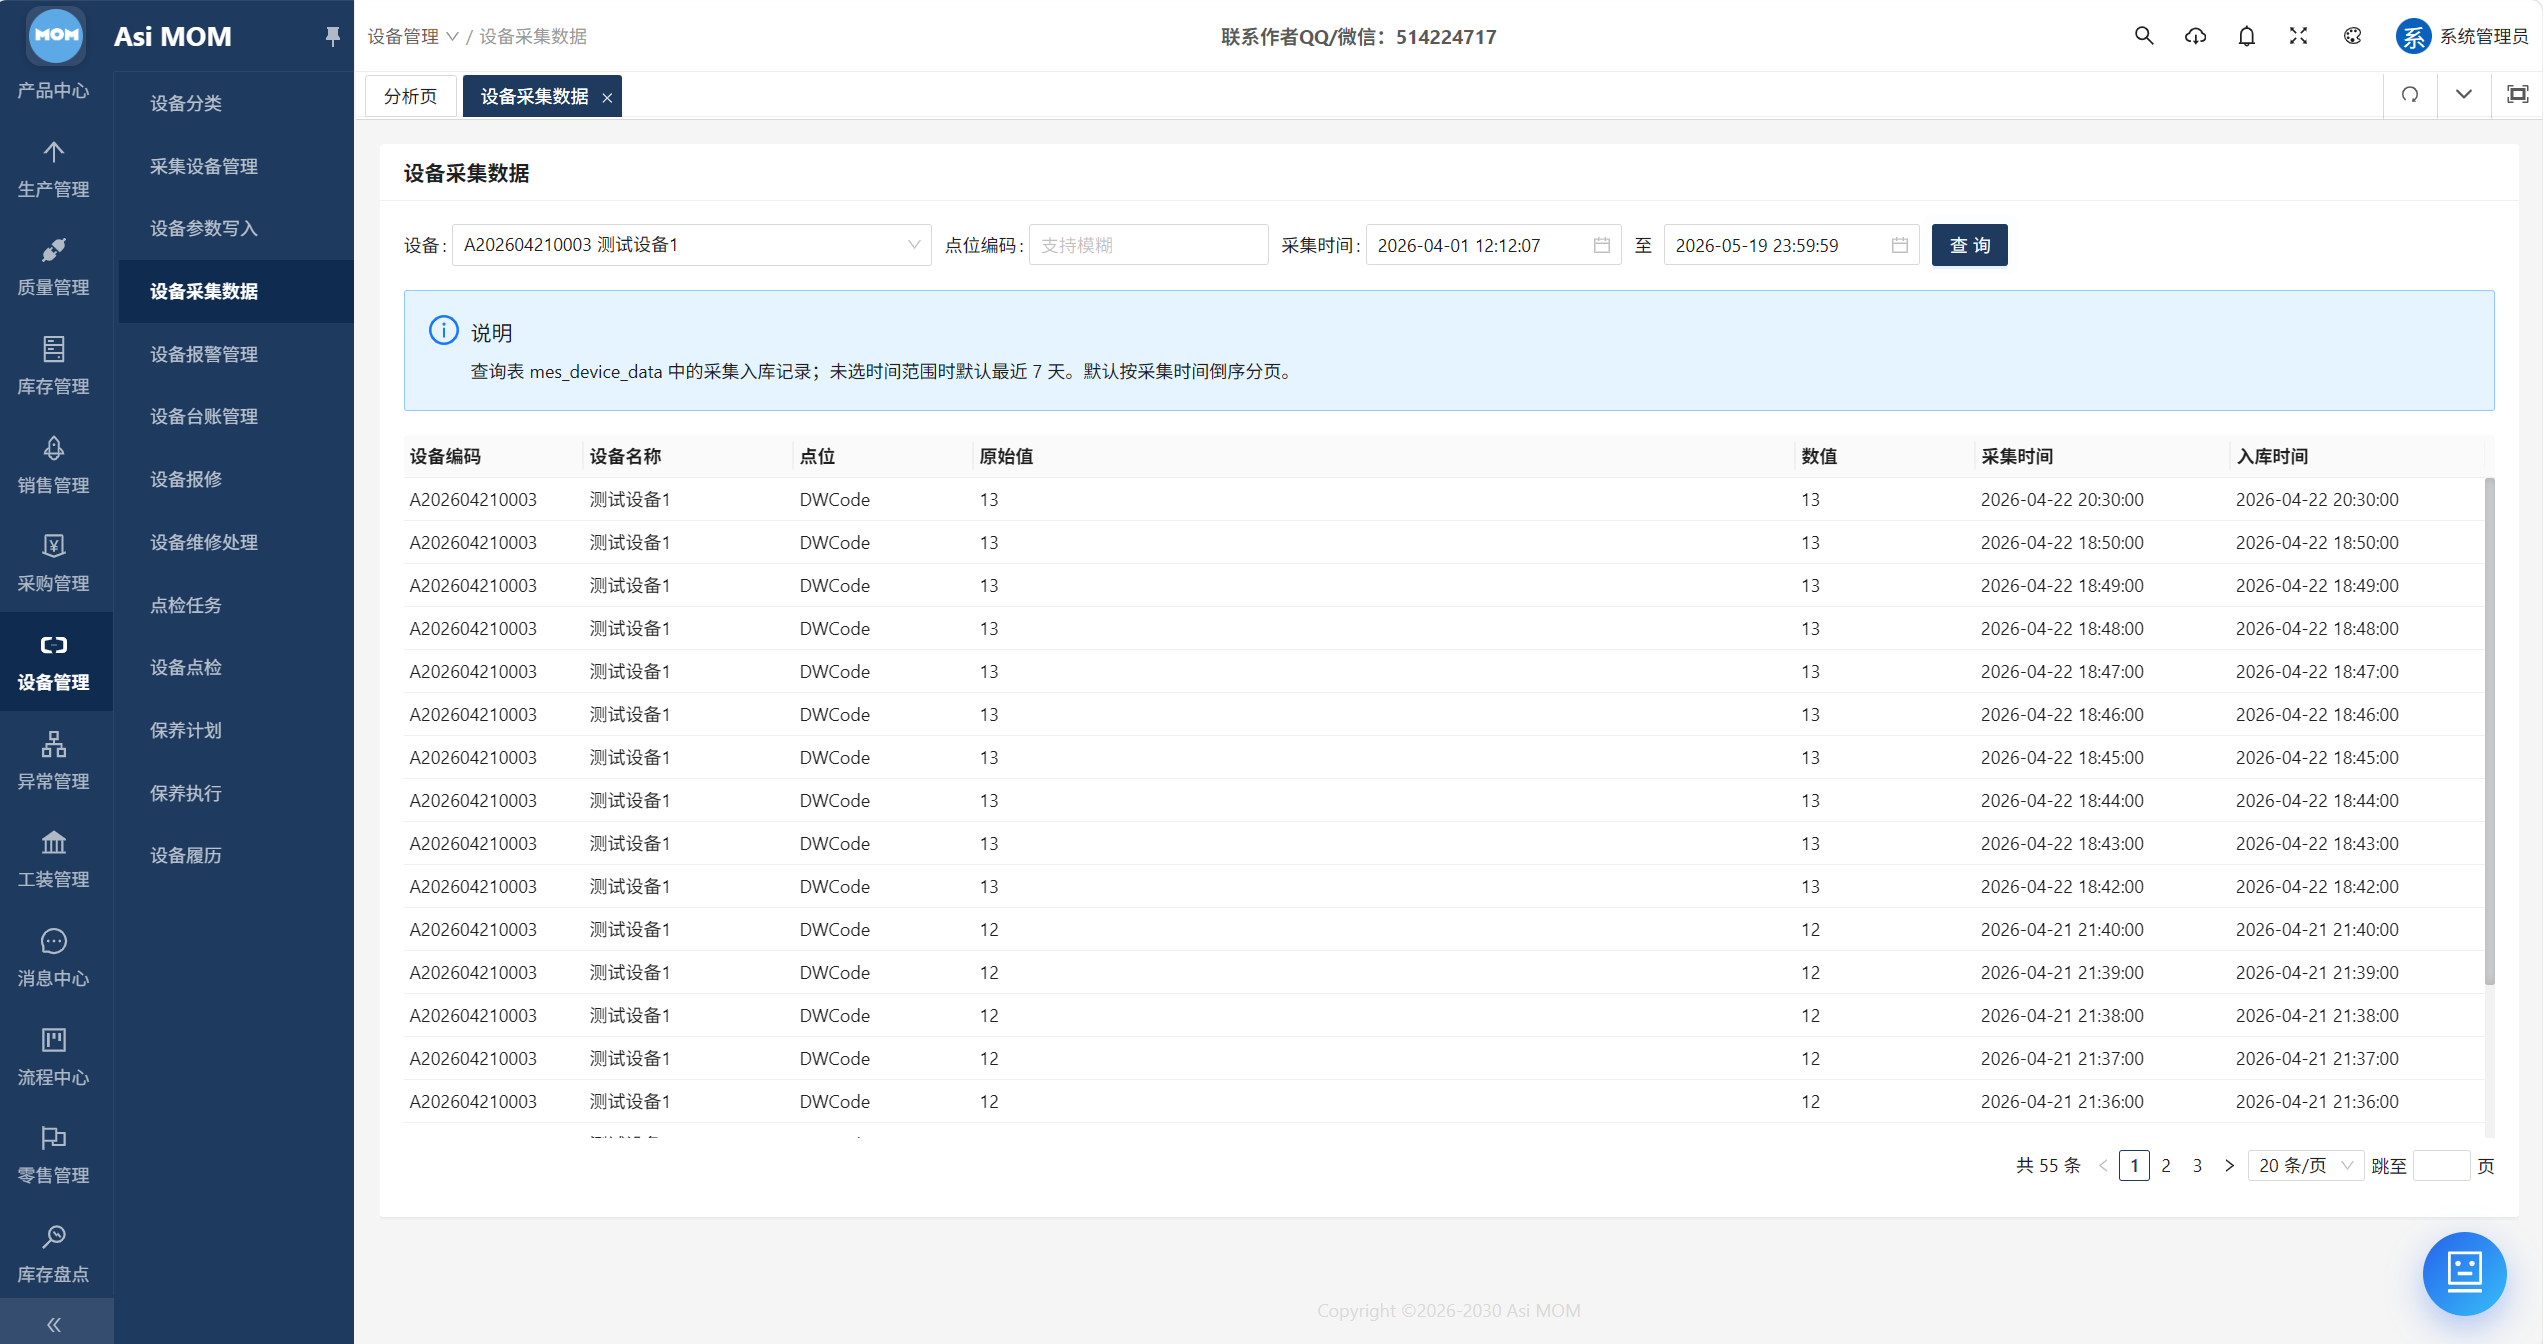Open the tab options chevron dropdown
The width and height of the screenshot is (2546, 1344).
point(2464,94)
